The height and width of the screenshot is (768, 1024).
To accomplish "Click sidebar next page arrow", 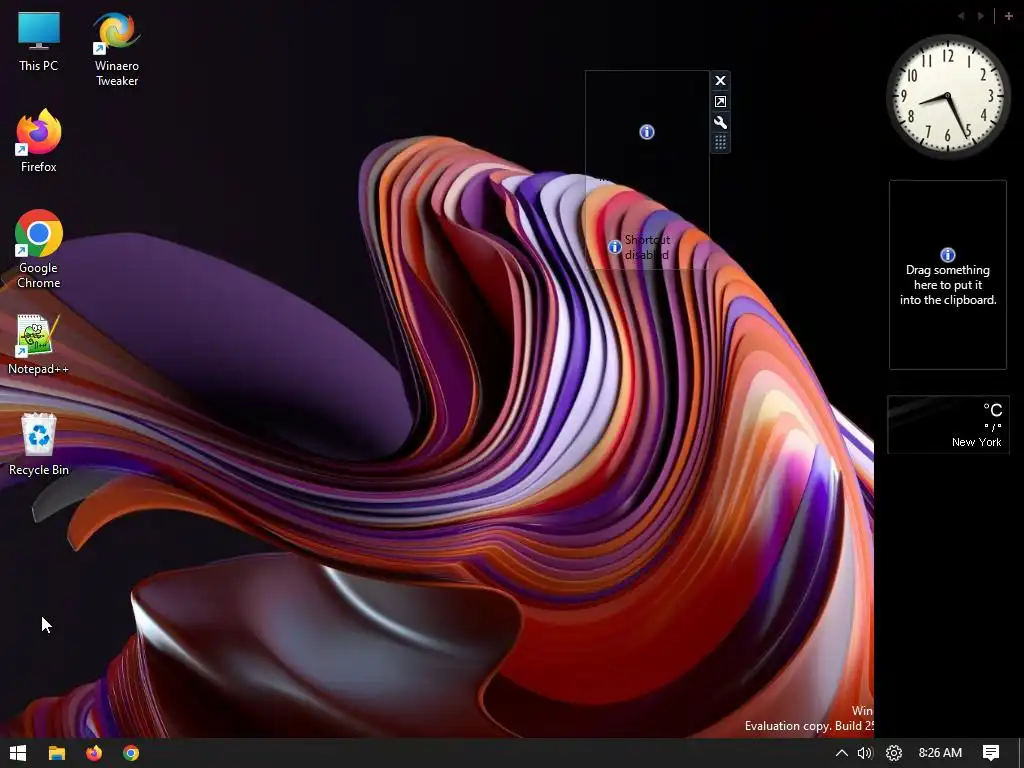I will pyautogui.click(x=981, y=16).
